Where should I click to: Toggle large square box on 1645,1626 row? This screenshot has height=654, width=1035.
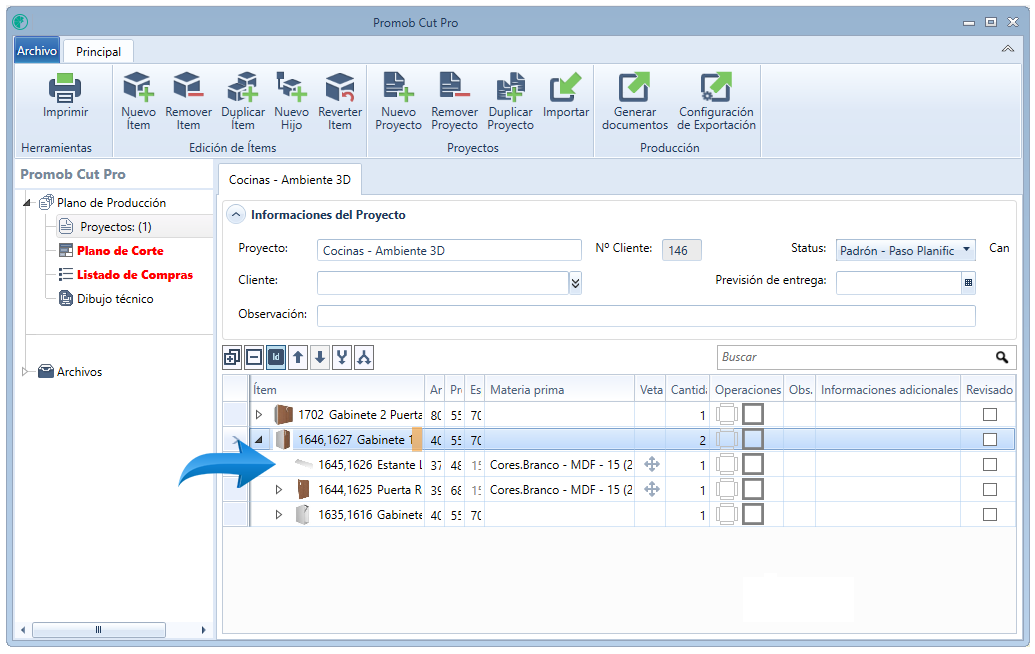(x=753, y=465)
